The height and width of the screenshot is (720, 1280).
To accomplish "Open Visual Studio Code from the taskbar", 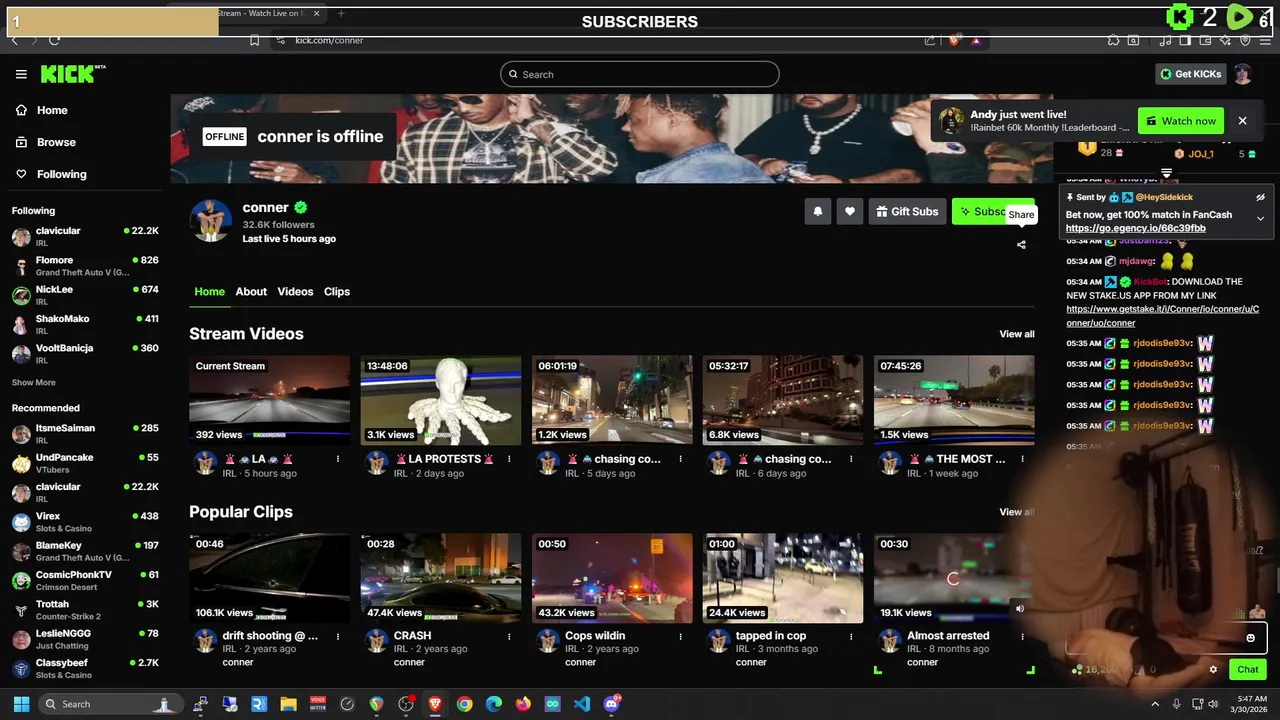I will point(582,704).
